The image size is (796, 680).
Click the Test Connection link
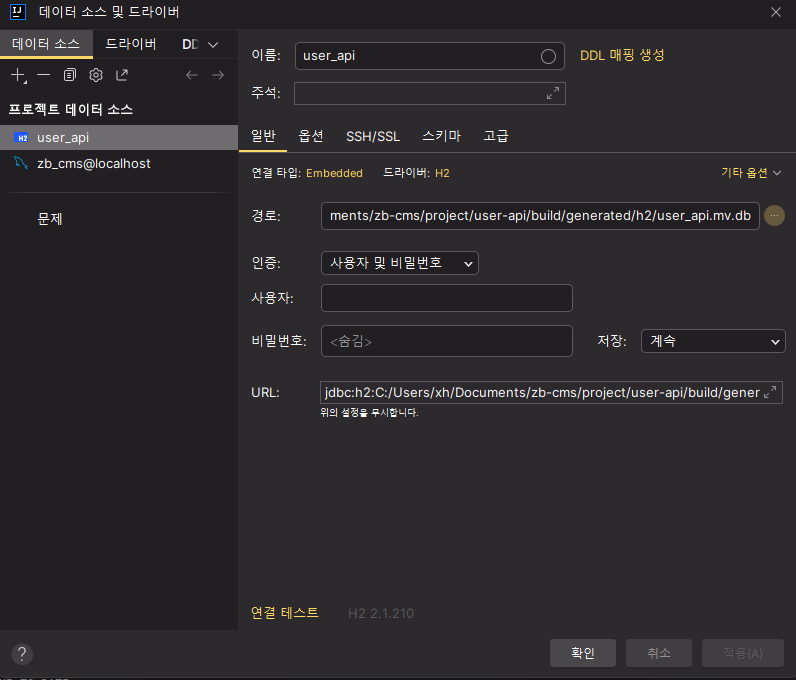[285, 613]
